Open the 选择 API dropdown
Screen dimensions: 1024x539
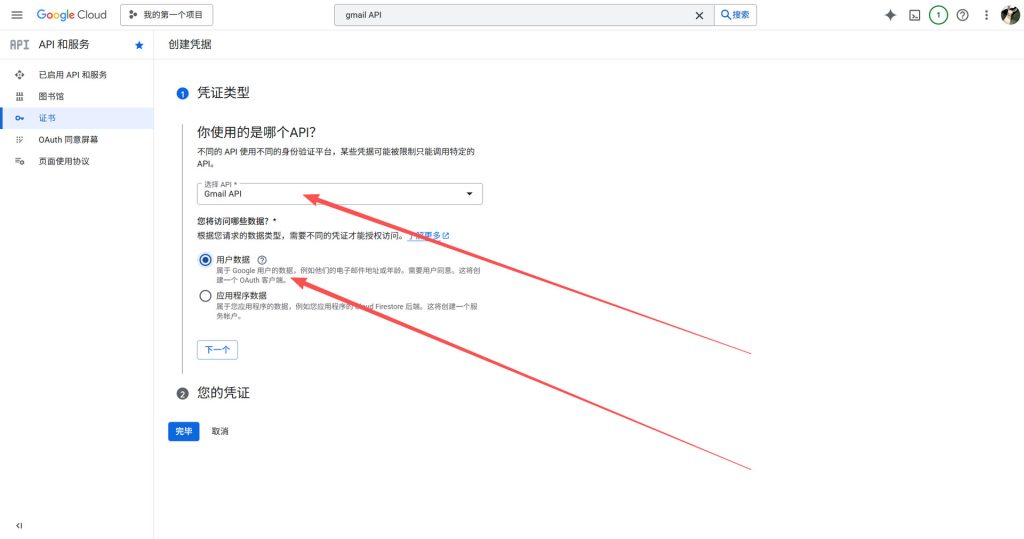coord(339,194)
